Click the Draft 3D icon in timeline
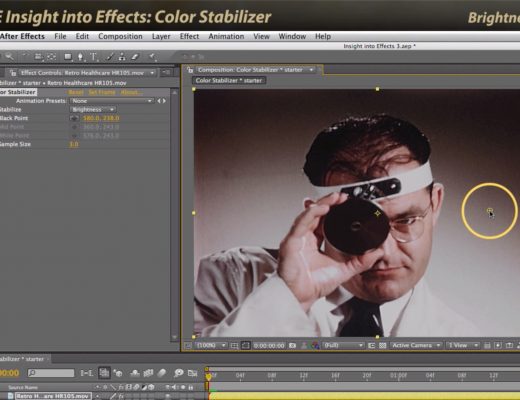This screenshot has width=520, height=400. pos(118,373)
